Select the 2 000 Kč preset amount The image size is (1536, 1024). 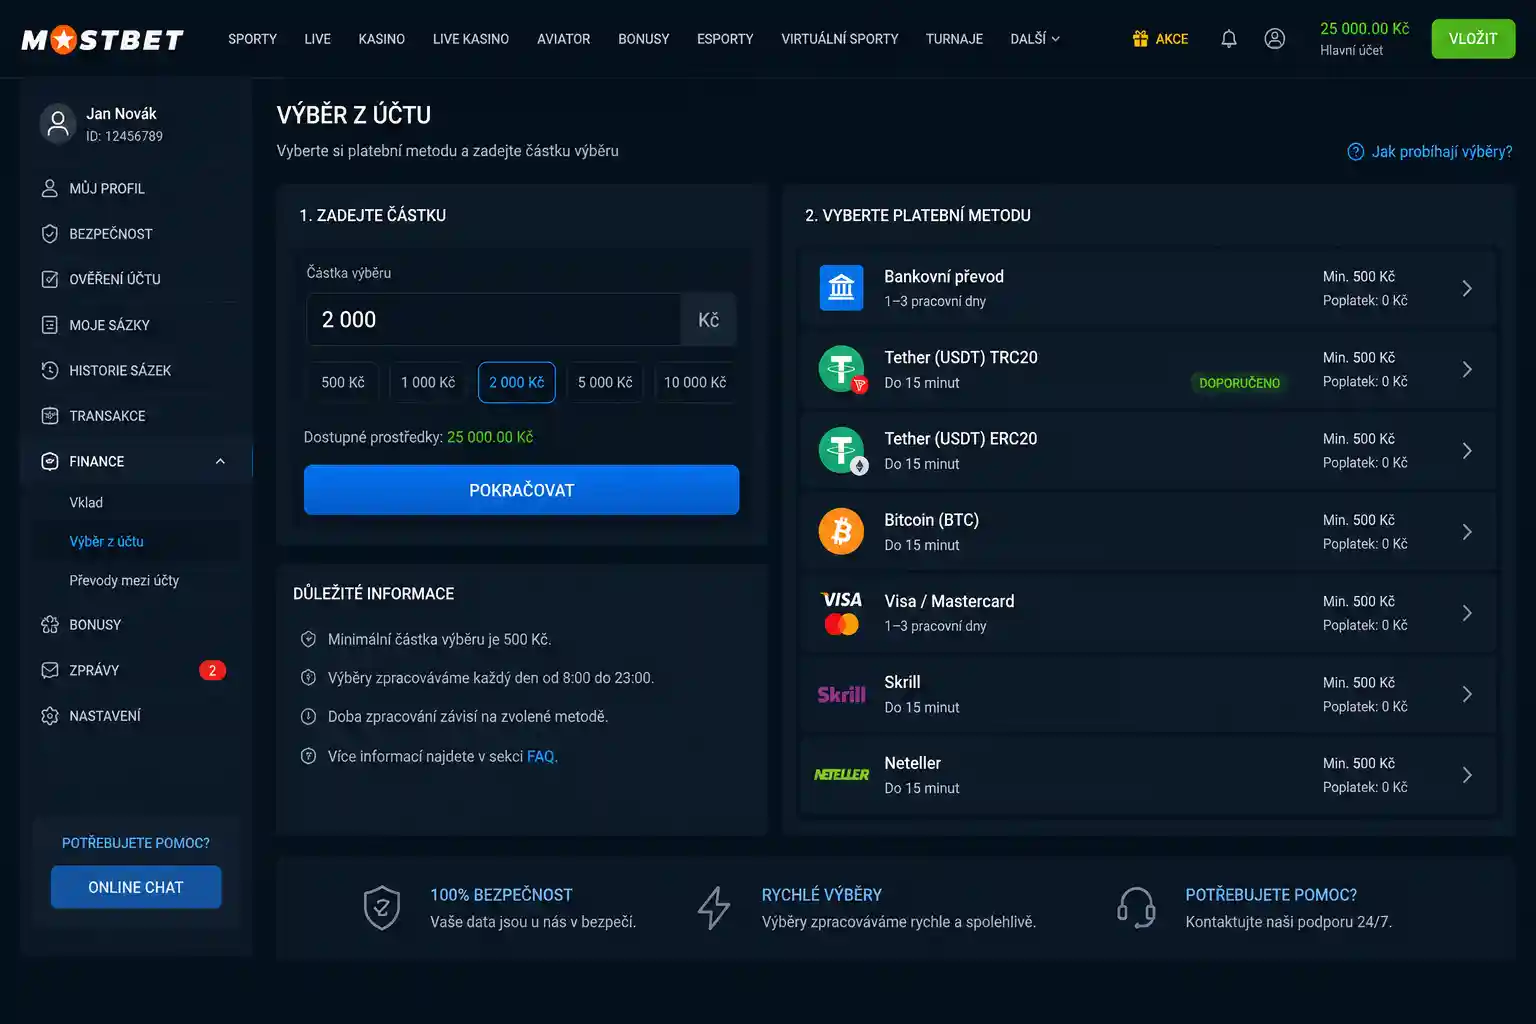pos(517,382)
